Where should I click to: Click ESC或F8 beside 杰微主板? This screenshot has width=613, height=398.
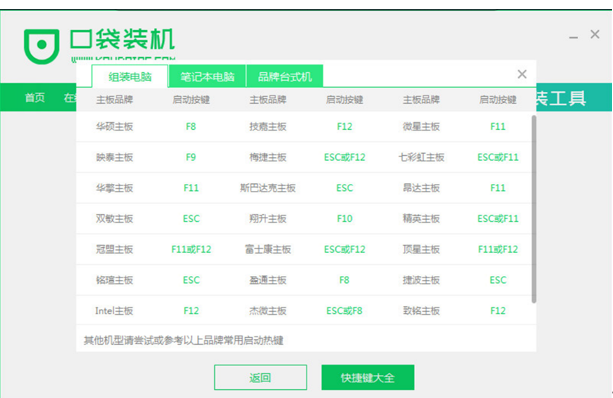(344, 311)
